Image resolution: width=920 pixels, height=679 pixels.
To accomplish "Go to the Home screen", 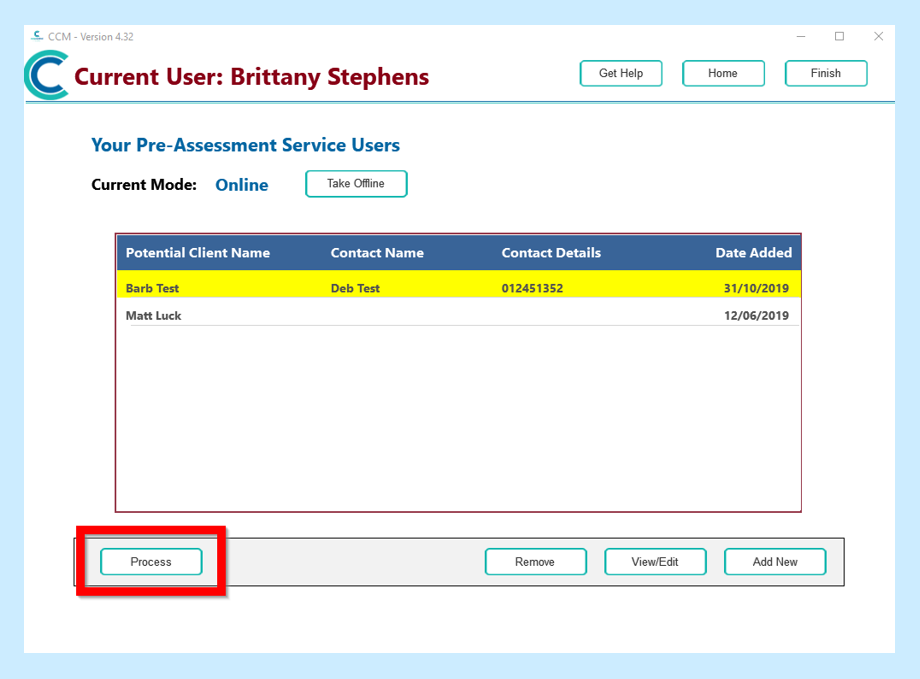I will (x=723, y=74).
